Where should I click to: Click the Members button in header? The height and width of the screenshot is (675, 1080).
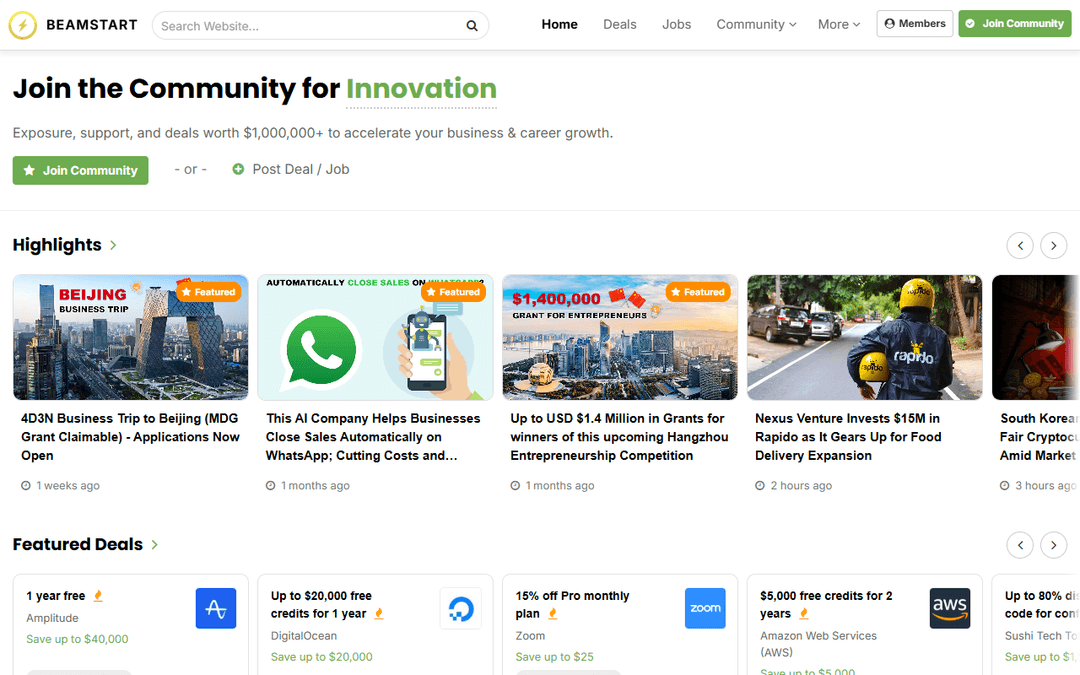(x=915, y=23)
